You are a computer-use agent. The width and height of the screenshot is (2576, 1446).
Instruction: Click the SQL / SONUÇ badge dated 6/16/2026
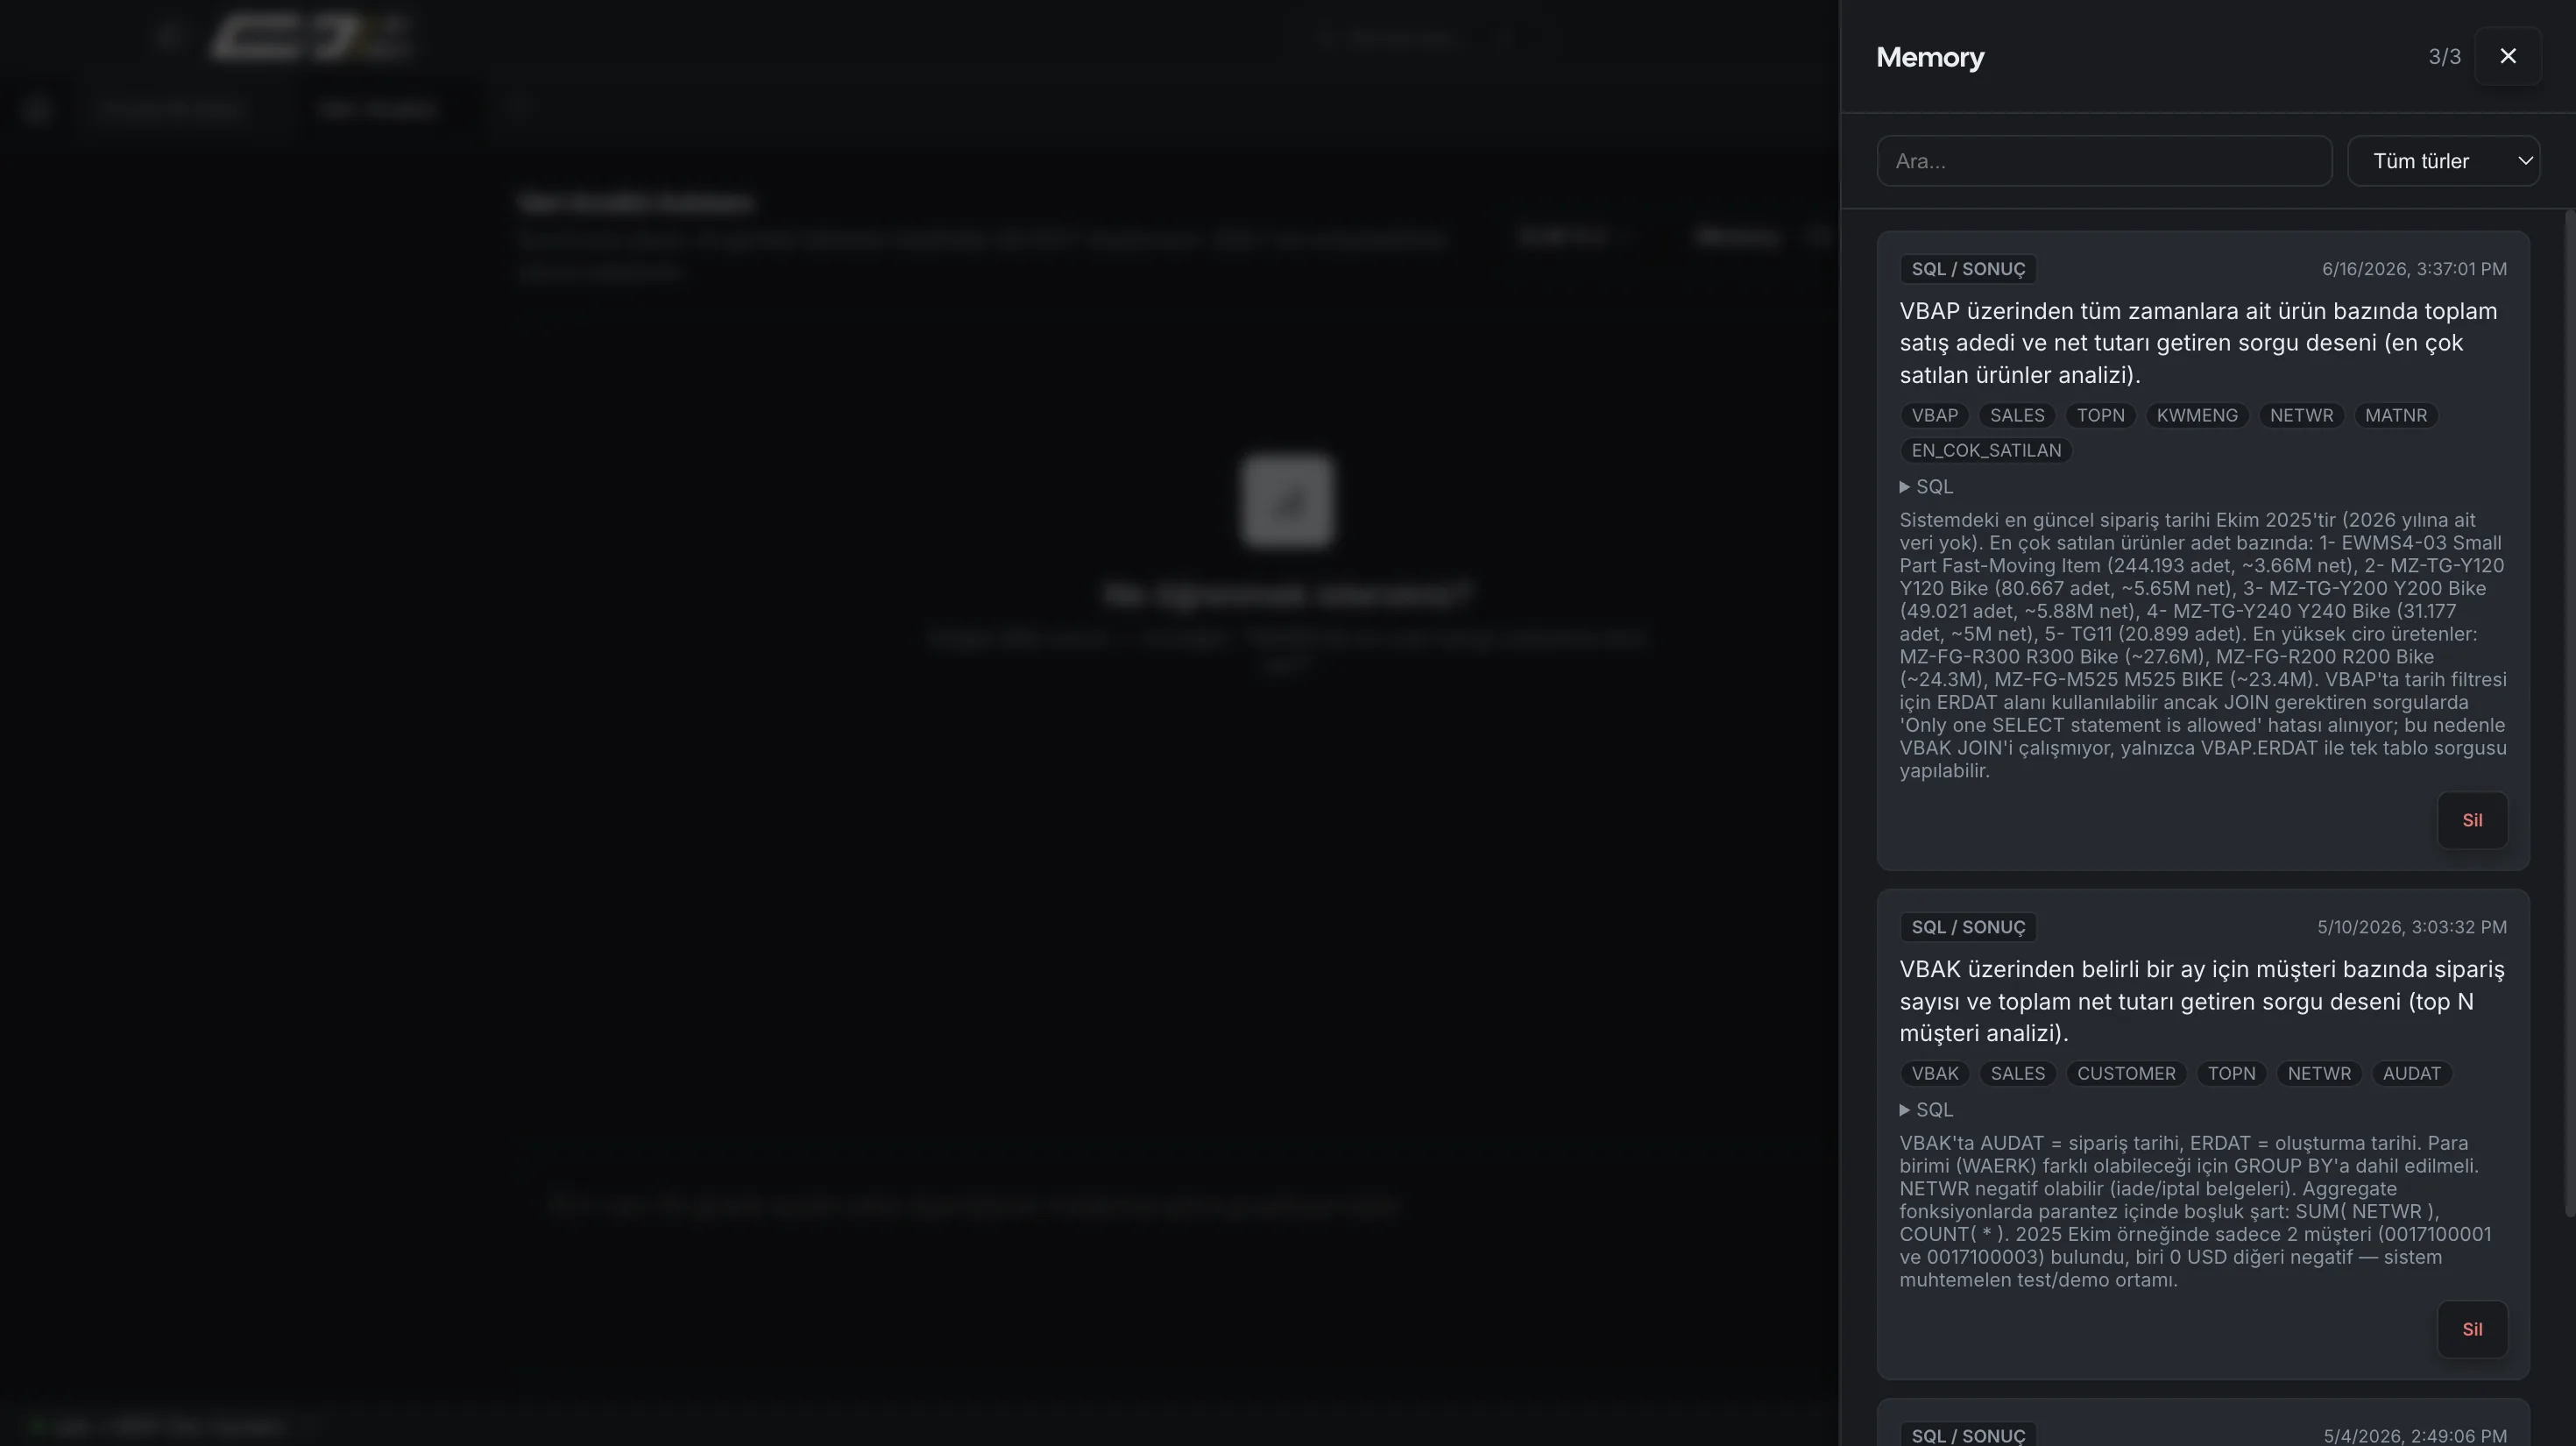coord(1968,270)
